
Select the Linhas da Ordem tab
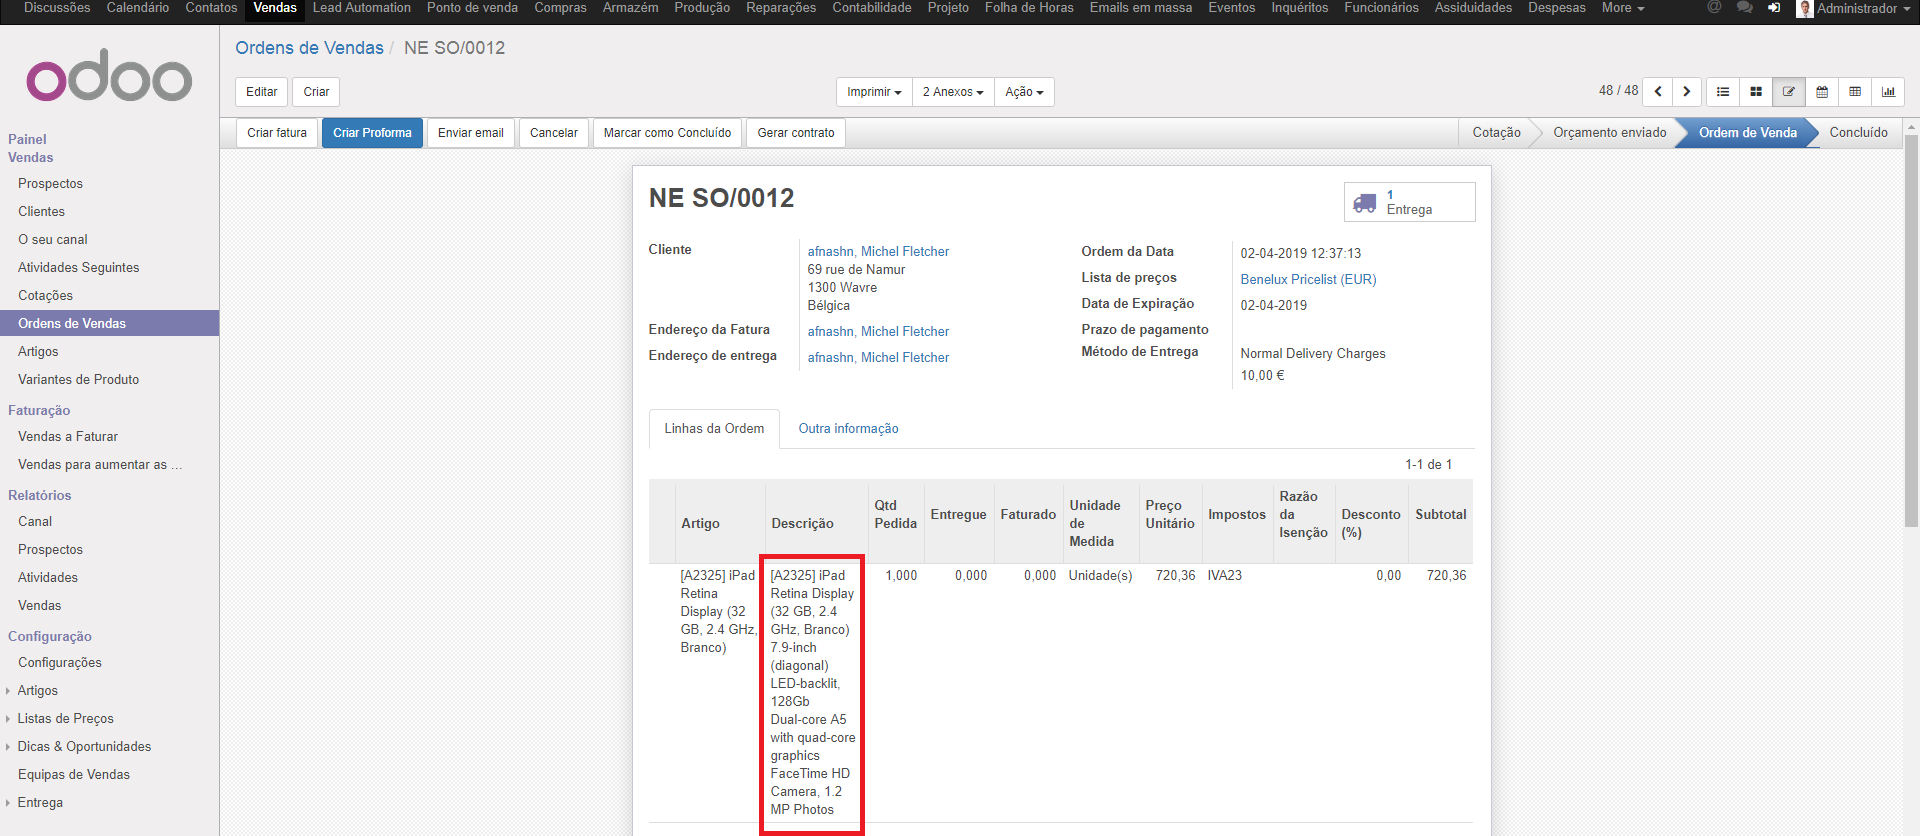pos(714,429)
